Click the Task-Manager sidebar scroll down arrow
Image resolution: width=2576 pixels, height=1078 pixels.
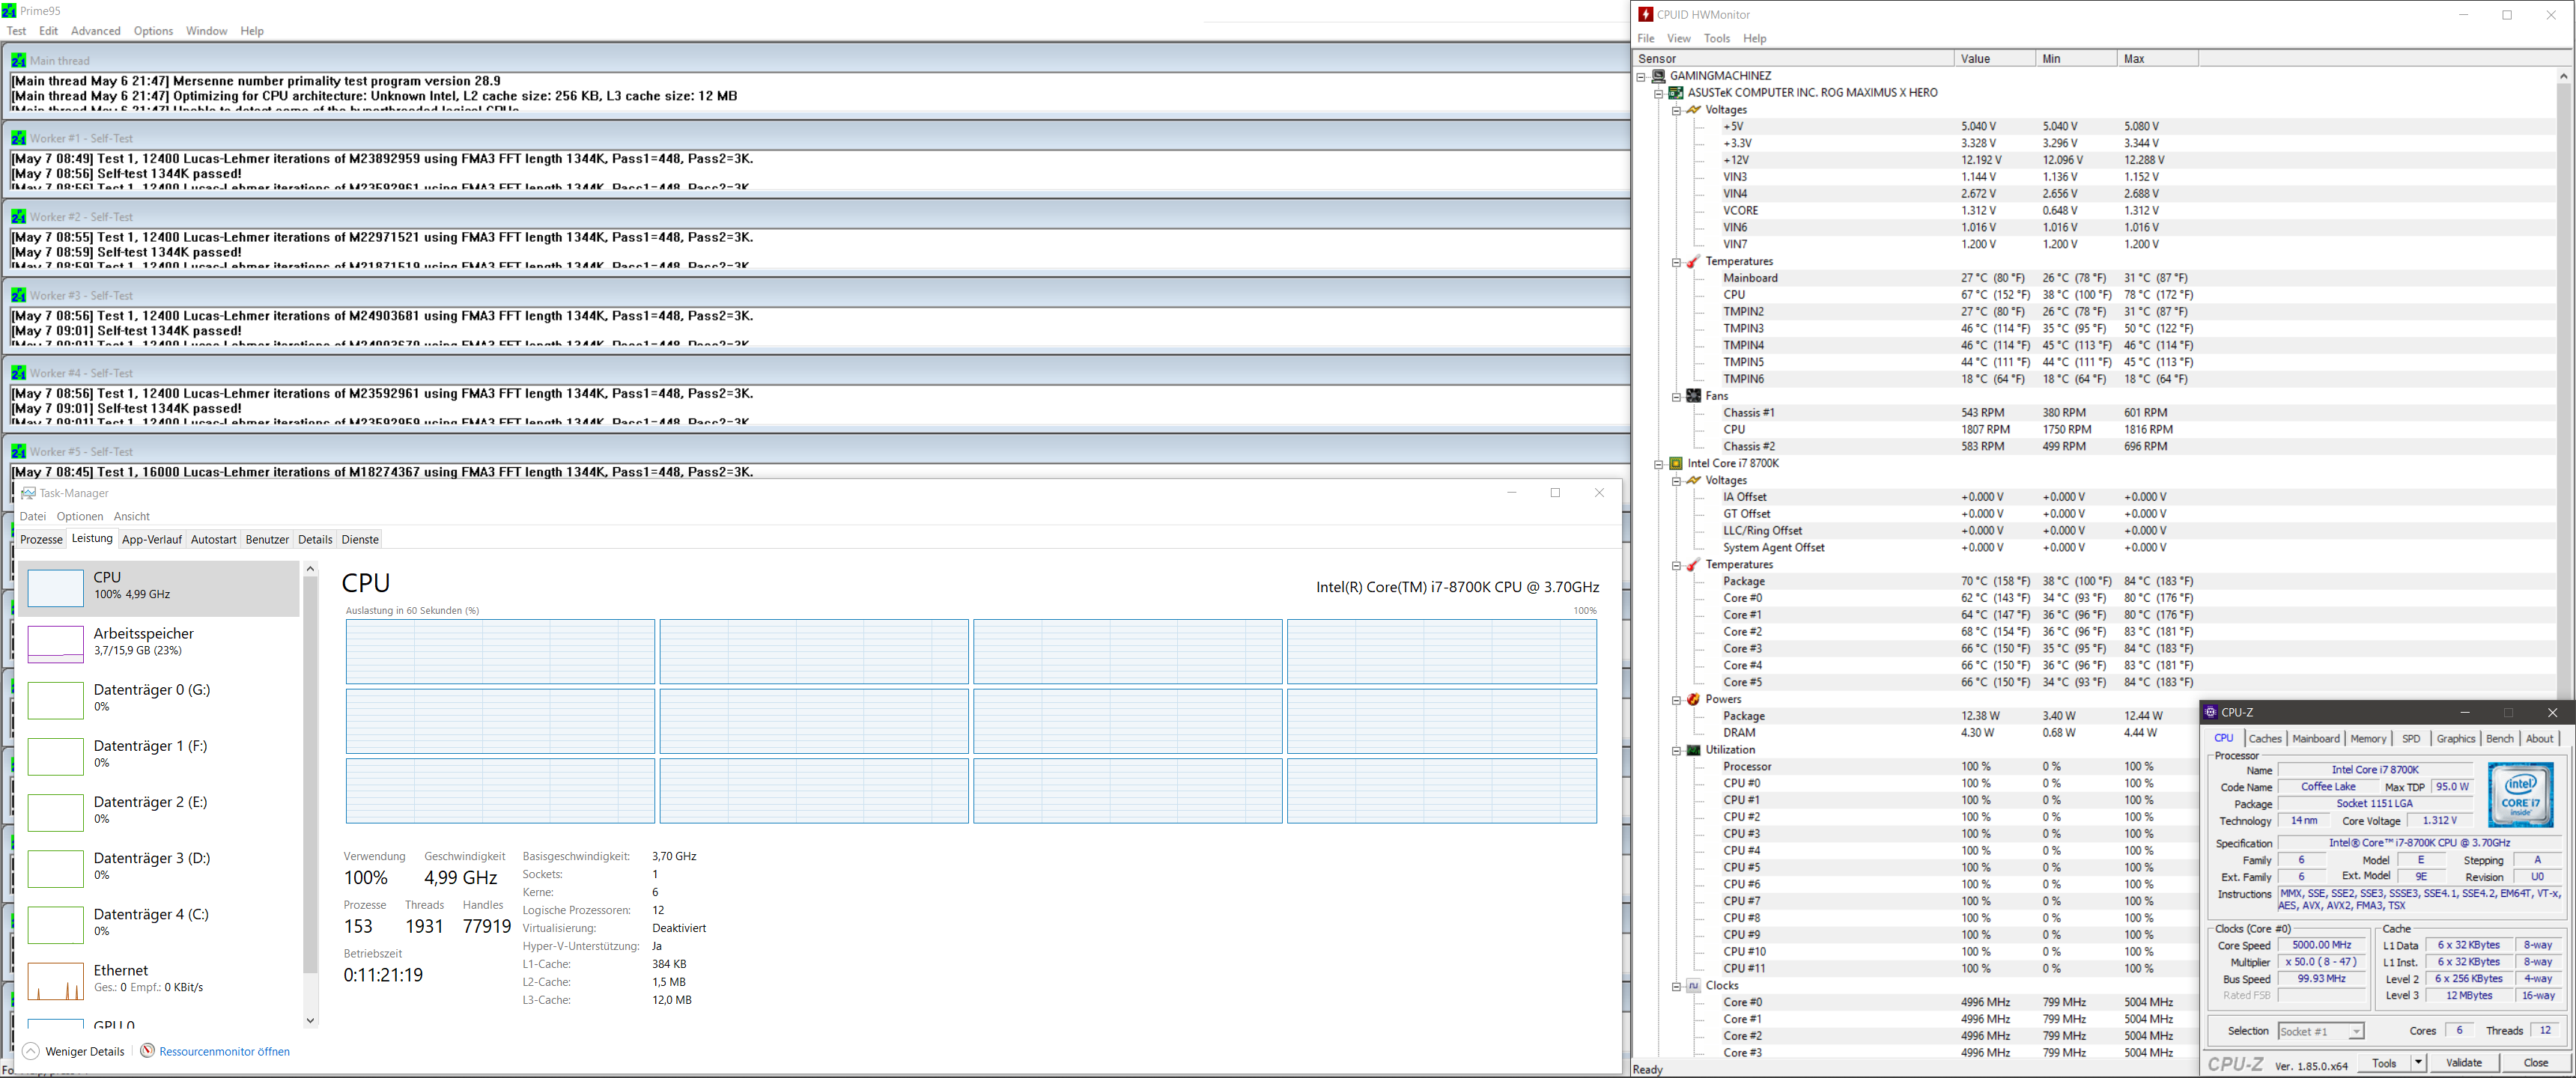(x=310, y=1021)
